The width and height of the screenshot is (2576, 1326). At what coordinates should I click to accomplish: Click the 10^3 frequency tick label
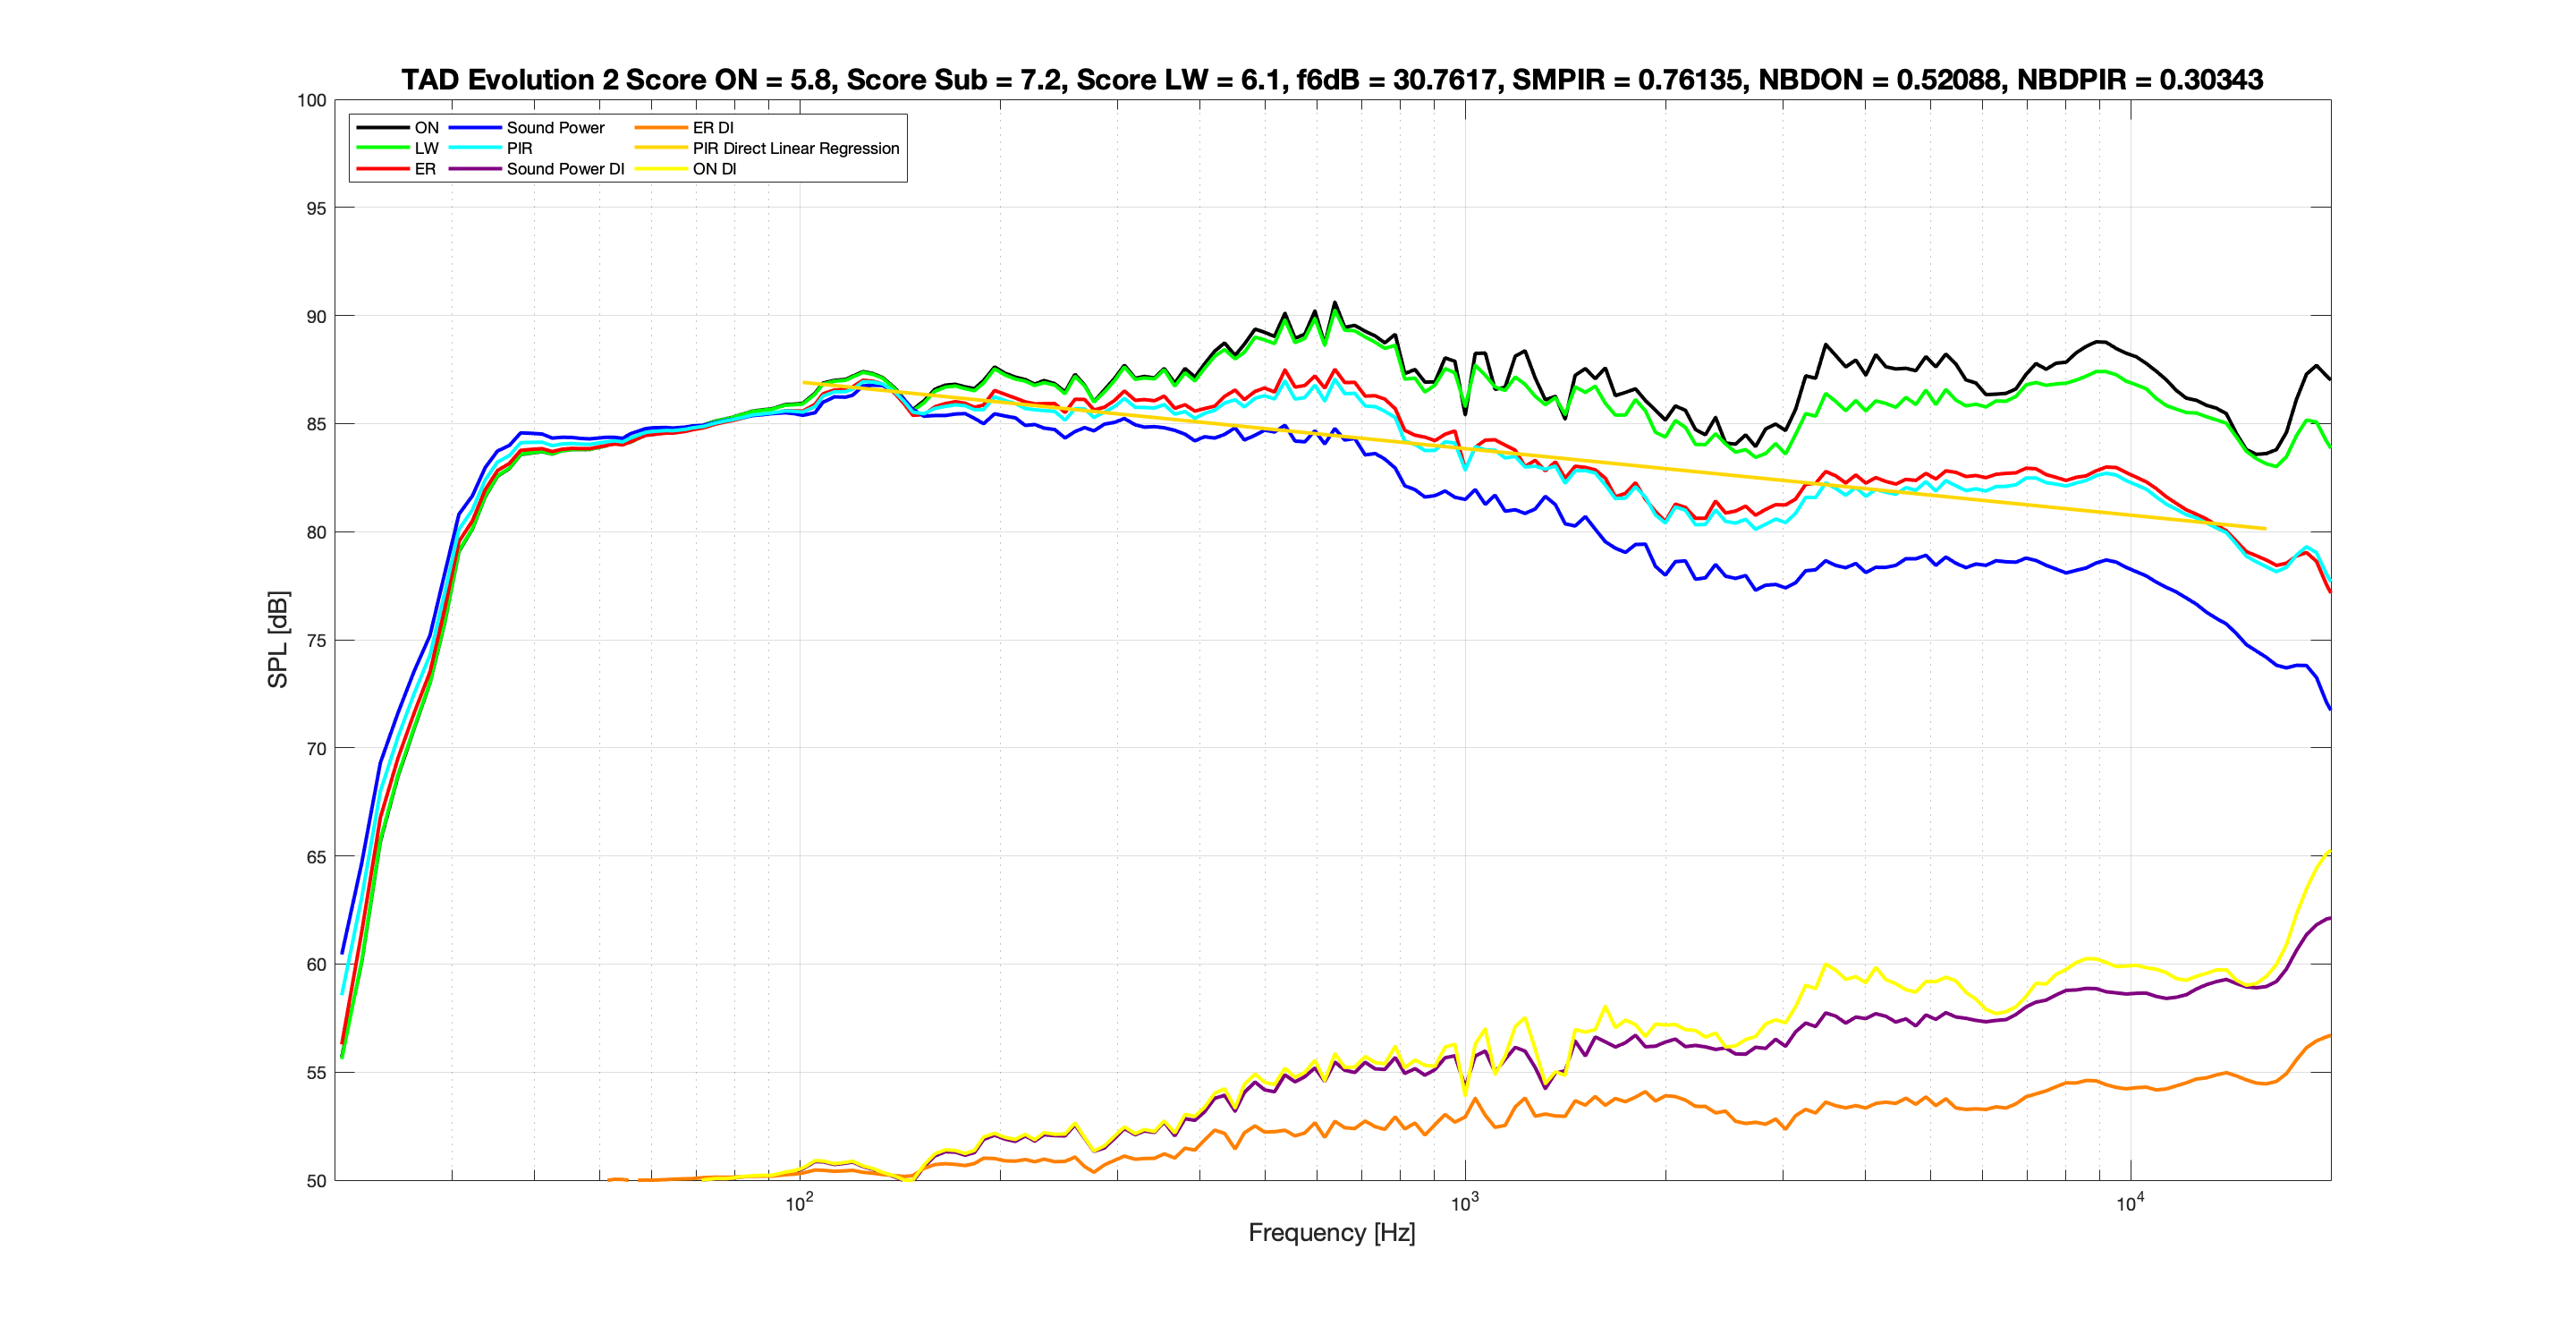coord(1464,1203)
